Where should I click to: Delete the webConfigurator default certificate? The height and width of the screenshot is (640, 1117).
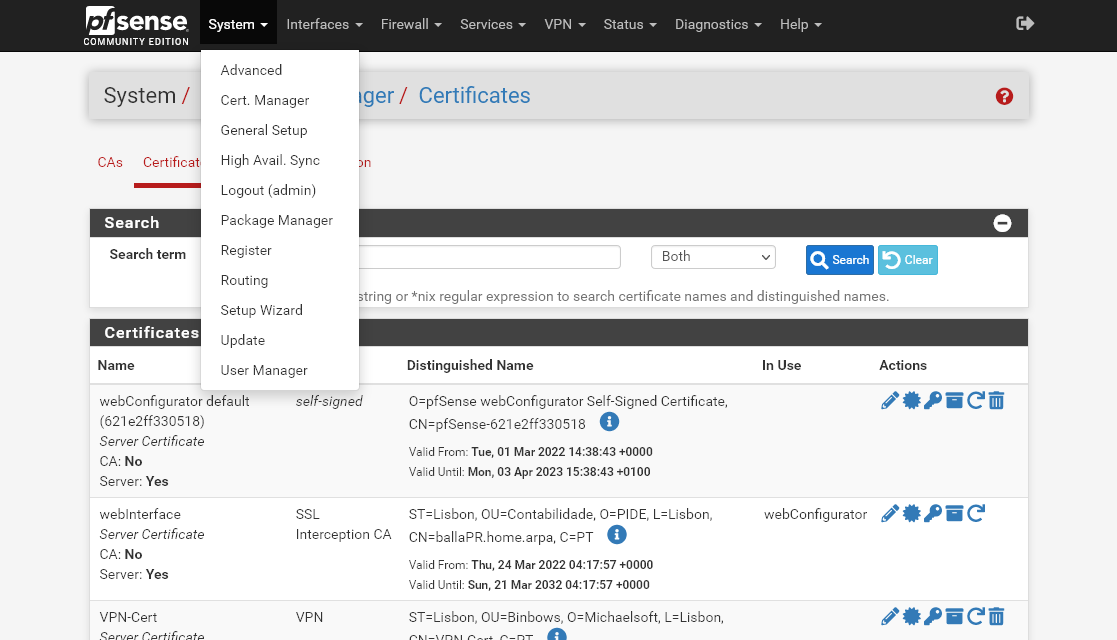[x=996, y=401]
